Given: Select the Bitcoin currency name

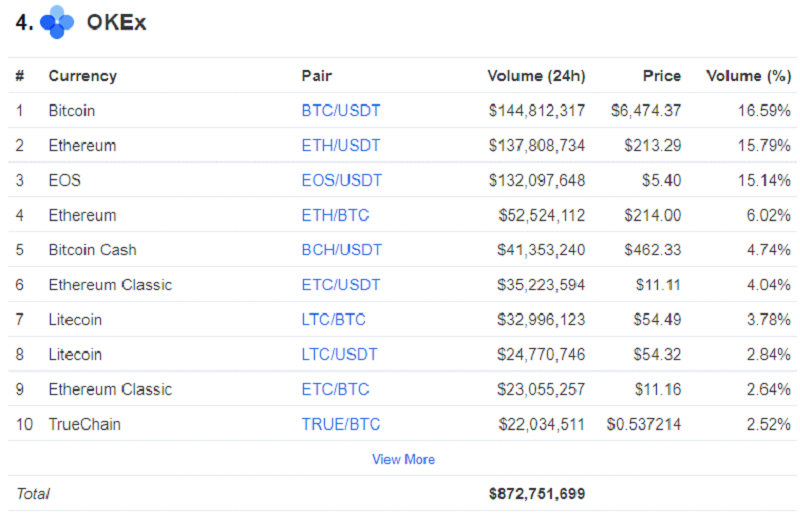Looking at the screenshot, I should coord(71,110).
